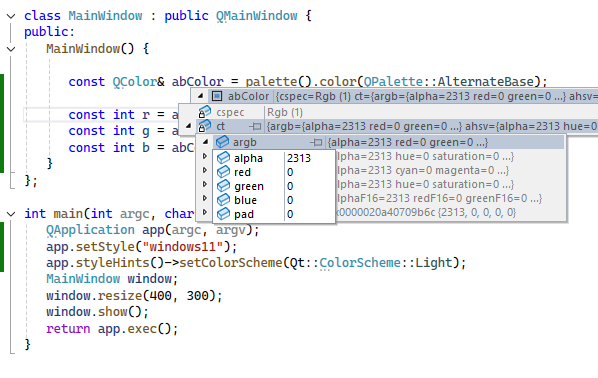Click the green field cube icon

pos(223,186)
